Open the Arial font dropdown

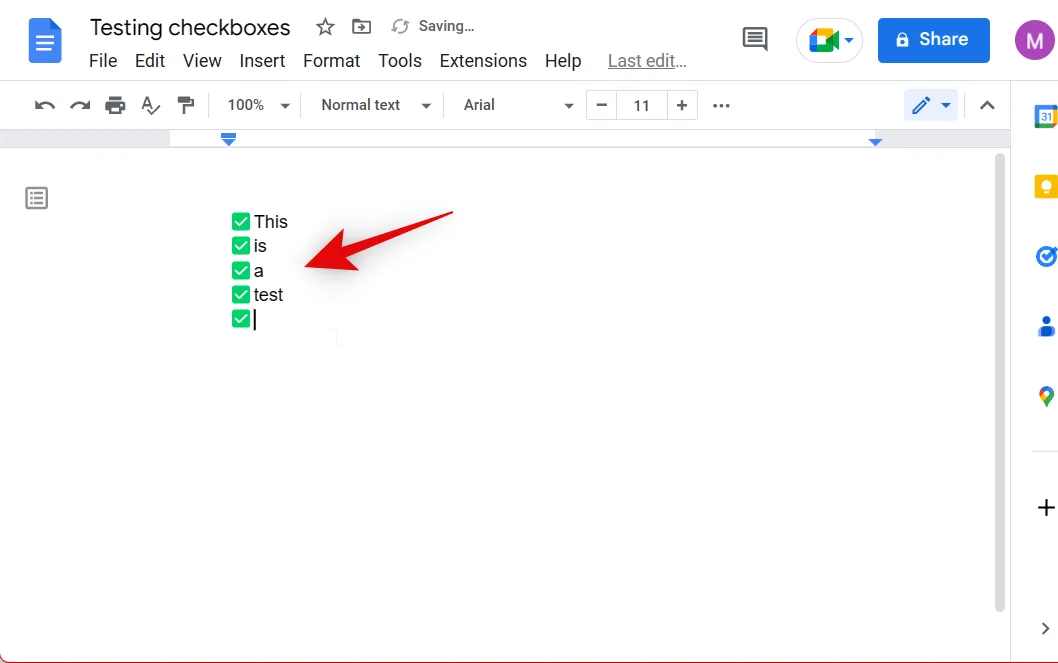coord(518,105)
